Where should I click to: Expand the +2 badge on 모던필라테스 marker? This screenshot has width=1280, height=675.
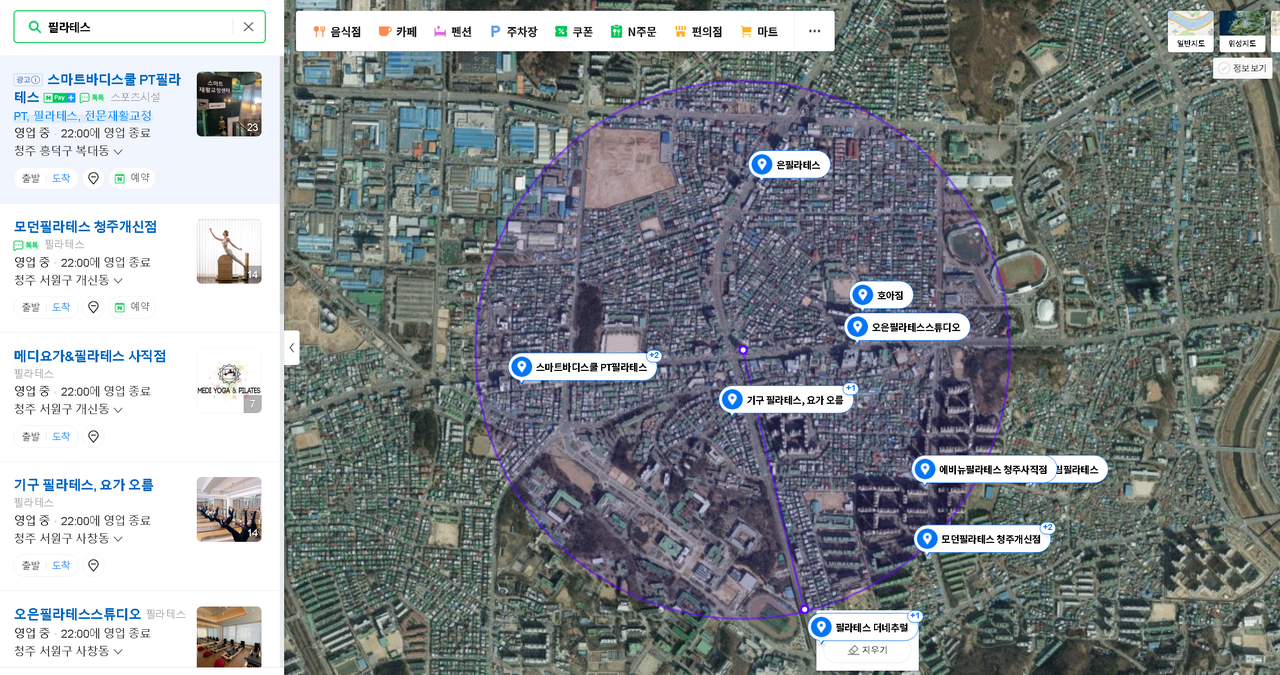pyautogui.click(x=1047, y=527)
